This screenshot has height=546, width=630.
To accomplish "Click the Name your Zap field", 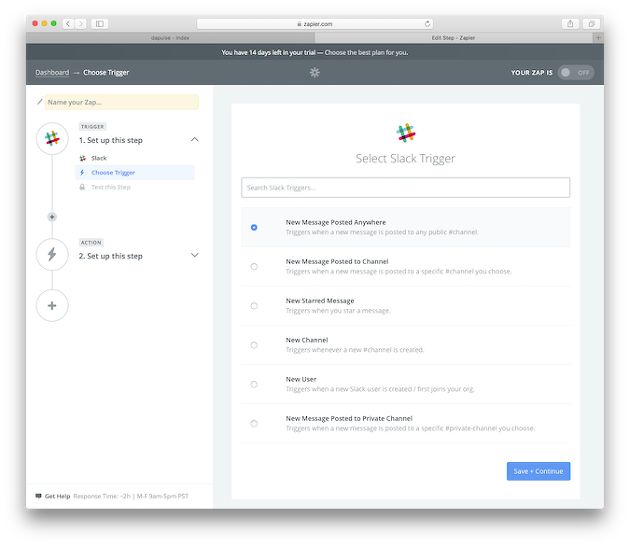I will click(122, 102).
